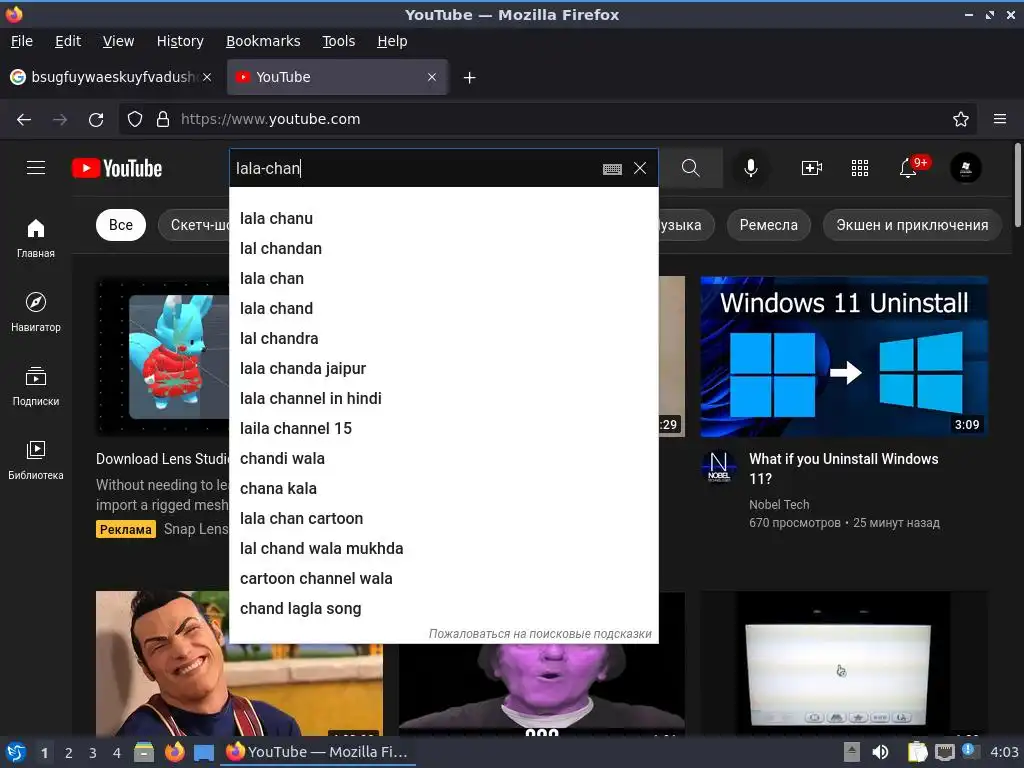Viewport: 1024px width, 768px height.
Task: Close the YouTube tab
Action: [432, 77]
